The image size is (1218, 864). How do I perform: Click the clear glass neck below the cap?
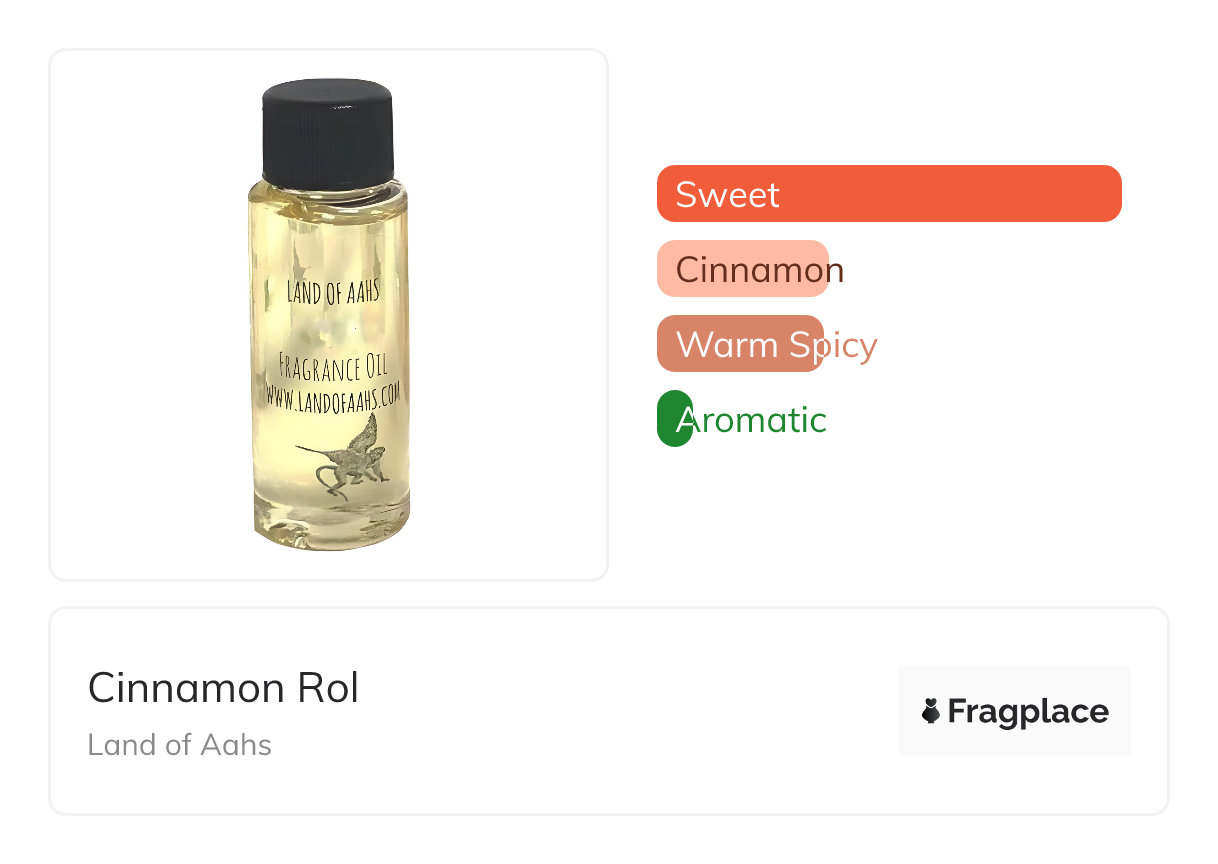pos(327,189)
